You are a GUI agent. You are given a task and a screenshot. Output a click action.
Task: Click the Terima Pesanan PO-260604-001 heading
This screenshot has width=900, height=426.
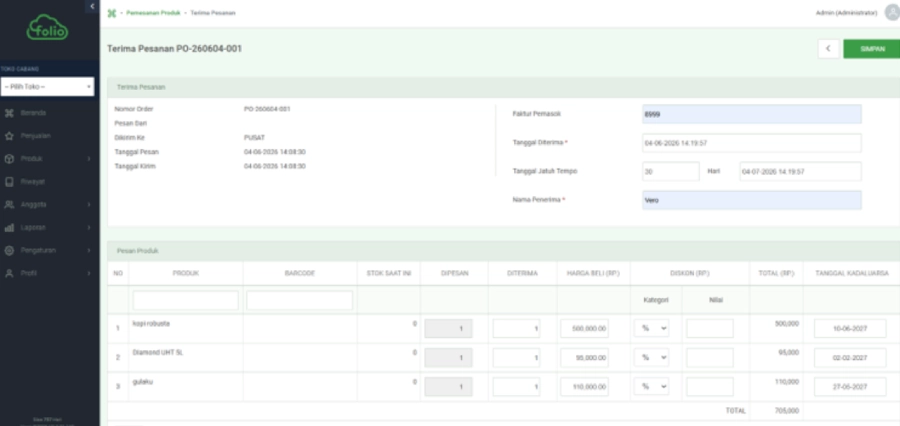[x=174, y=49]
